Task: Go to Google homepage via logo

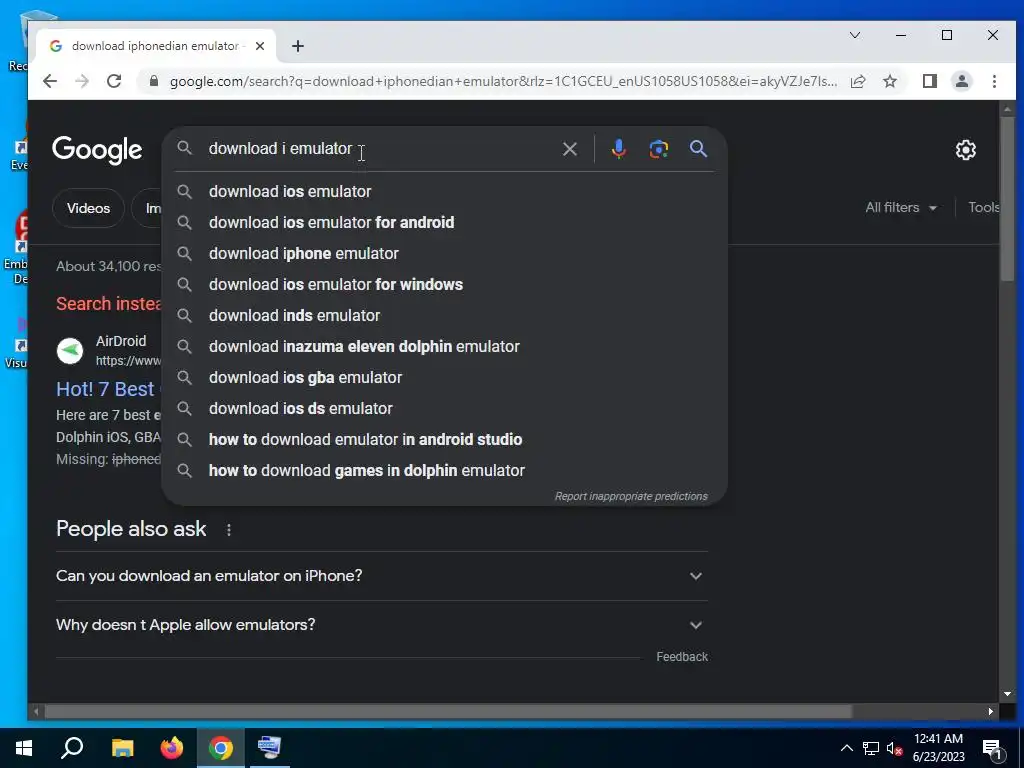Action: coord(97,150)
